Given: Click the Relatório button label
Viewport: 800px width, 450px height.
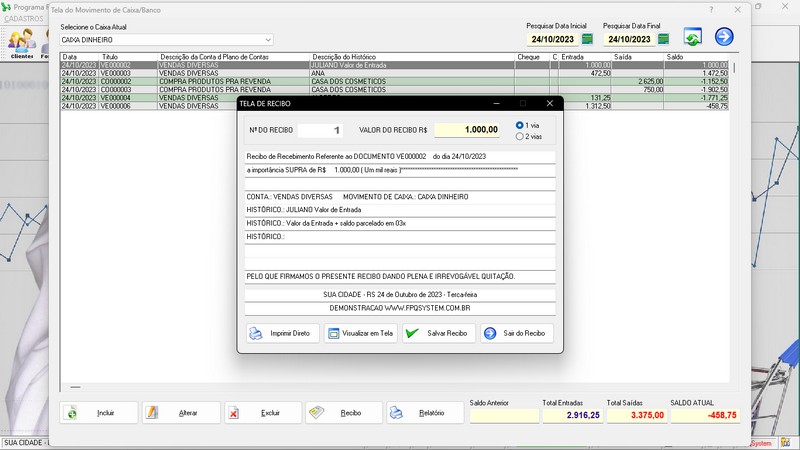Looking at the screenshot, I should [432, 413].
